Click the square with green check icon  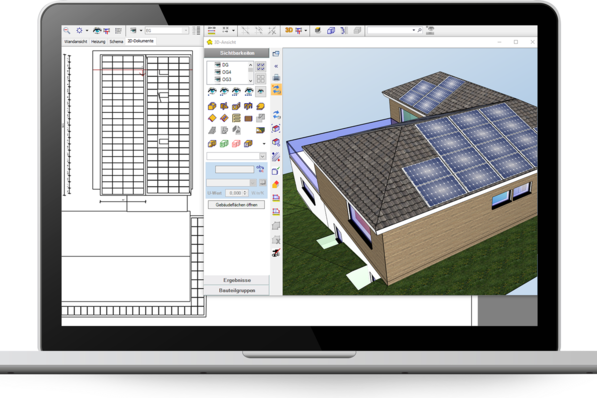coord(276,170)
